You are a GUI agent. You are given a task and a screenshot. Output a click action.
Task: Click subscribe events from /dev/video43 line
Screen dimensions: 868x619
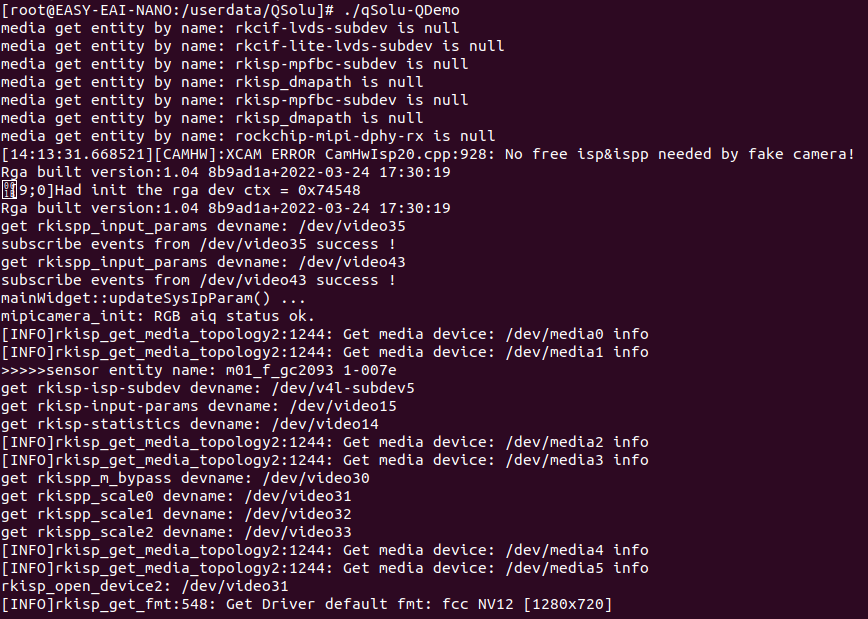198,280
